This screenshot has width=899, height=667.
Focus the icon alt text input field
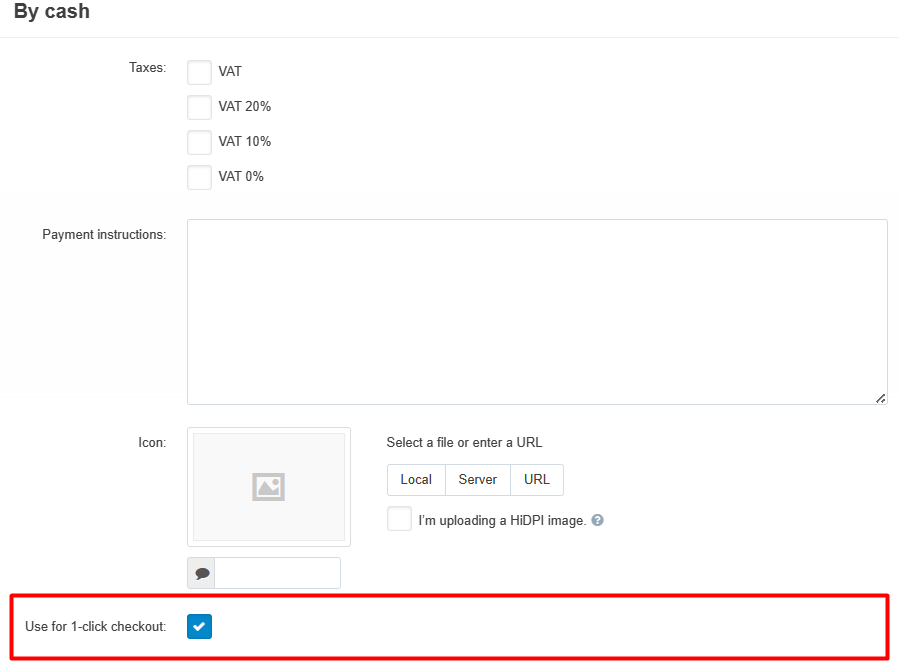coord(277,573)
